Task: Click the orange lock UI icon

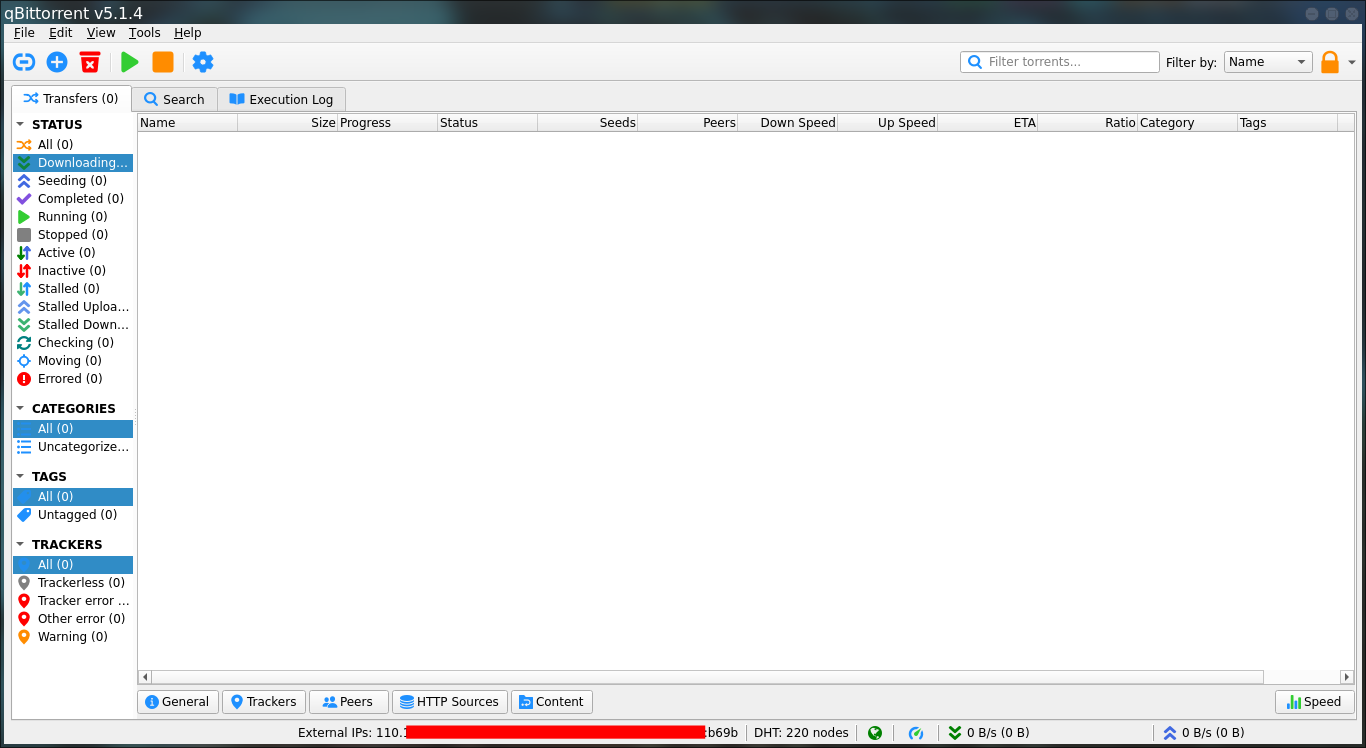Action: 1329,62
